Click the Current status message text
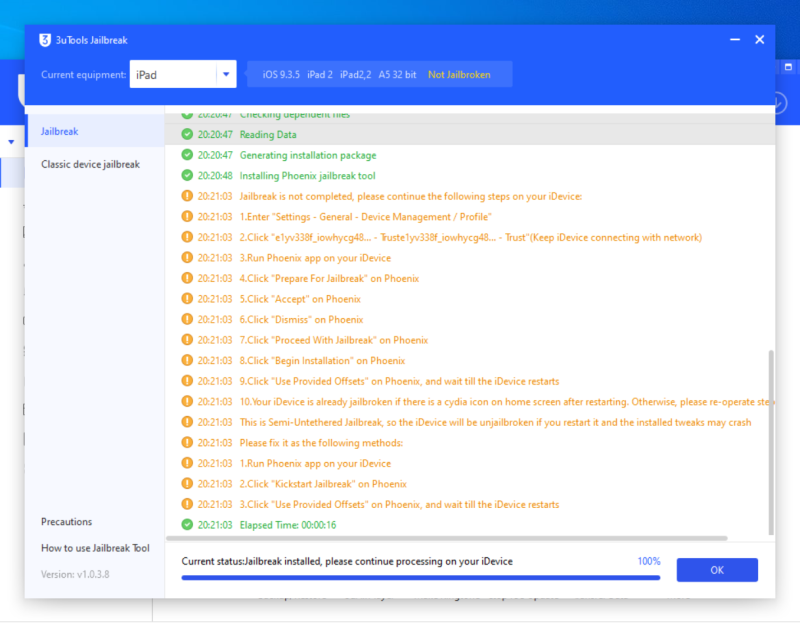800x623 pixels. (347, 561)
